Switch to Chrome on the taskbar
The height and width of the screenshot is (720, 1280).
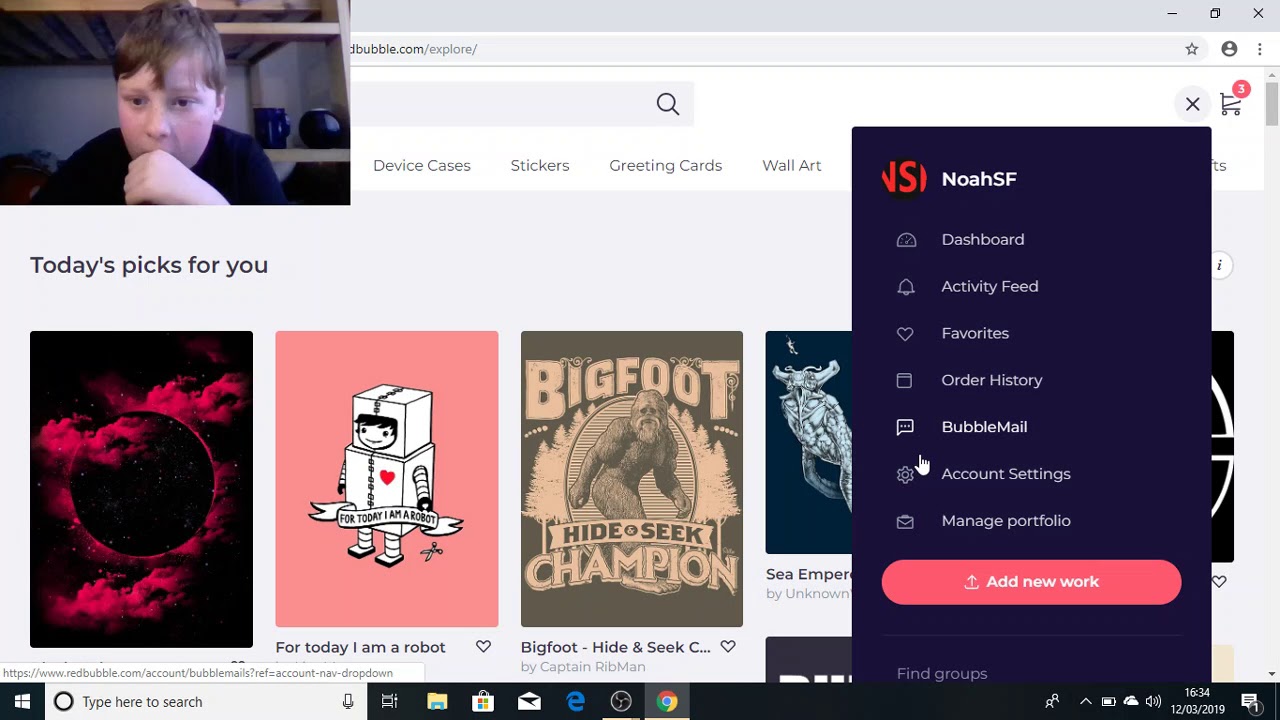click(667, 702)
